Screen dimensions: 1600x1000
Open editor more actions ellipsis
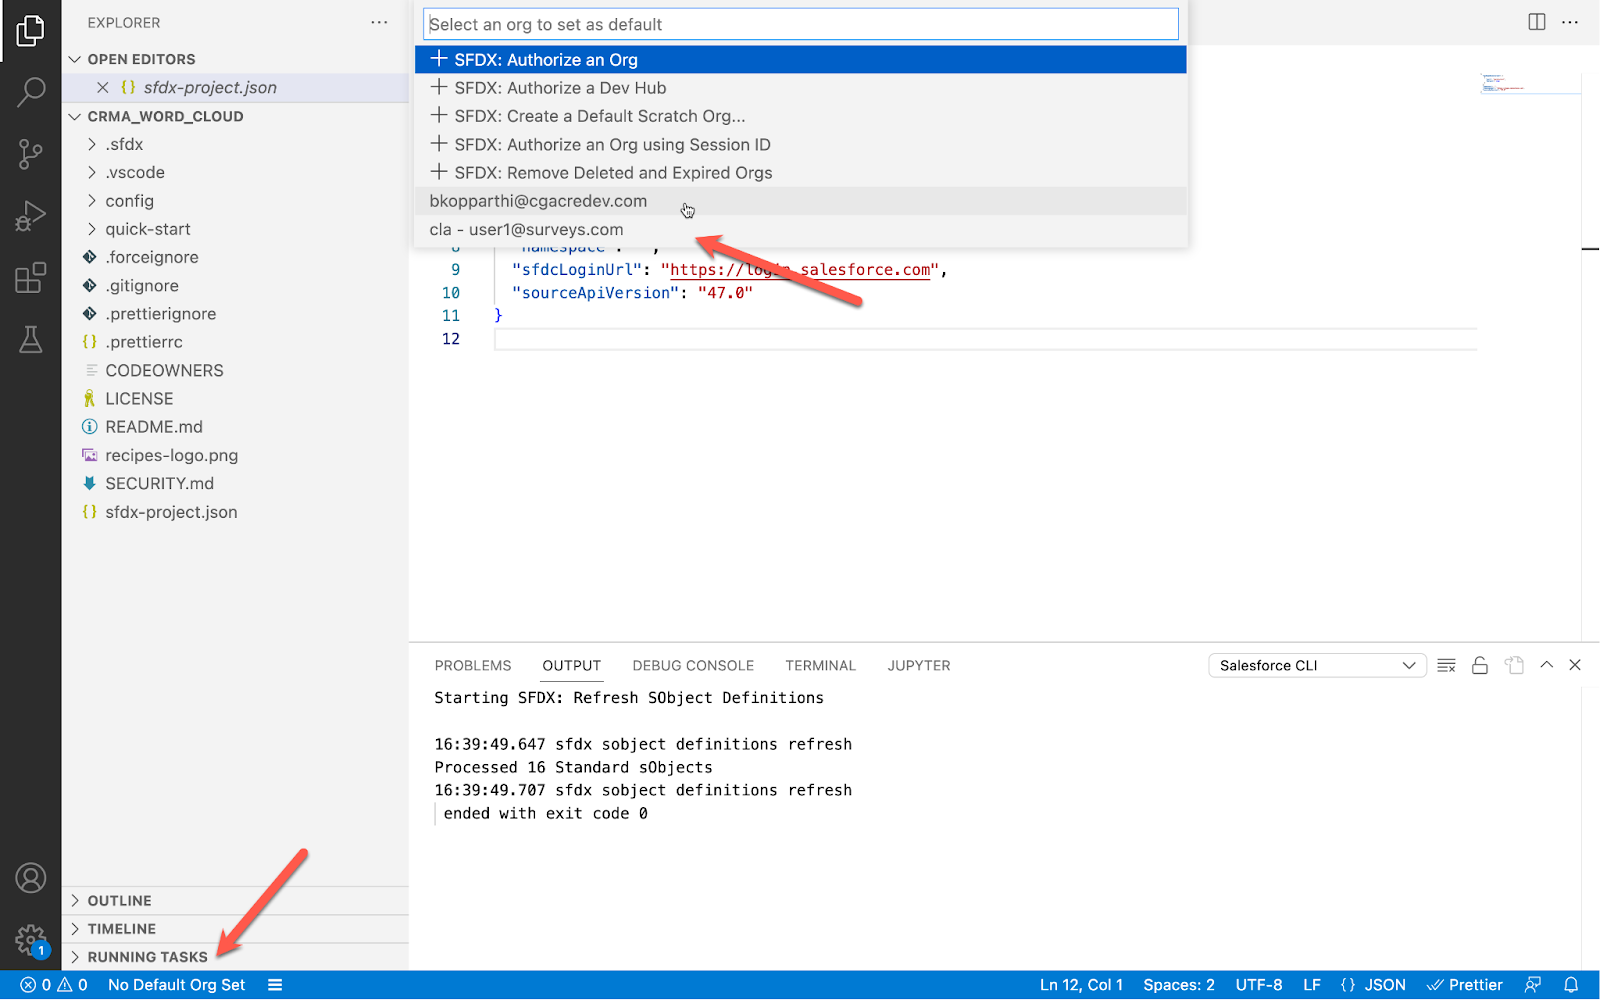click(1570, 22)
